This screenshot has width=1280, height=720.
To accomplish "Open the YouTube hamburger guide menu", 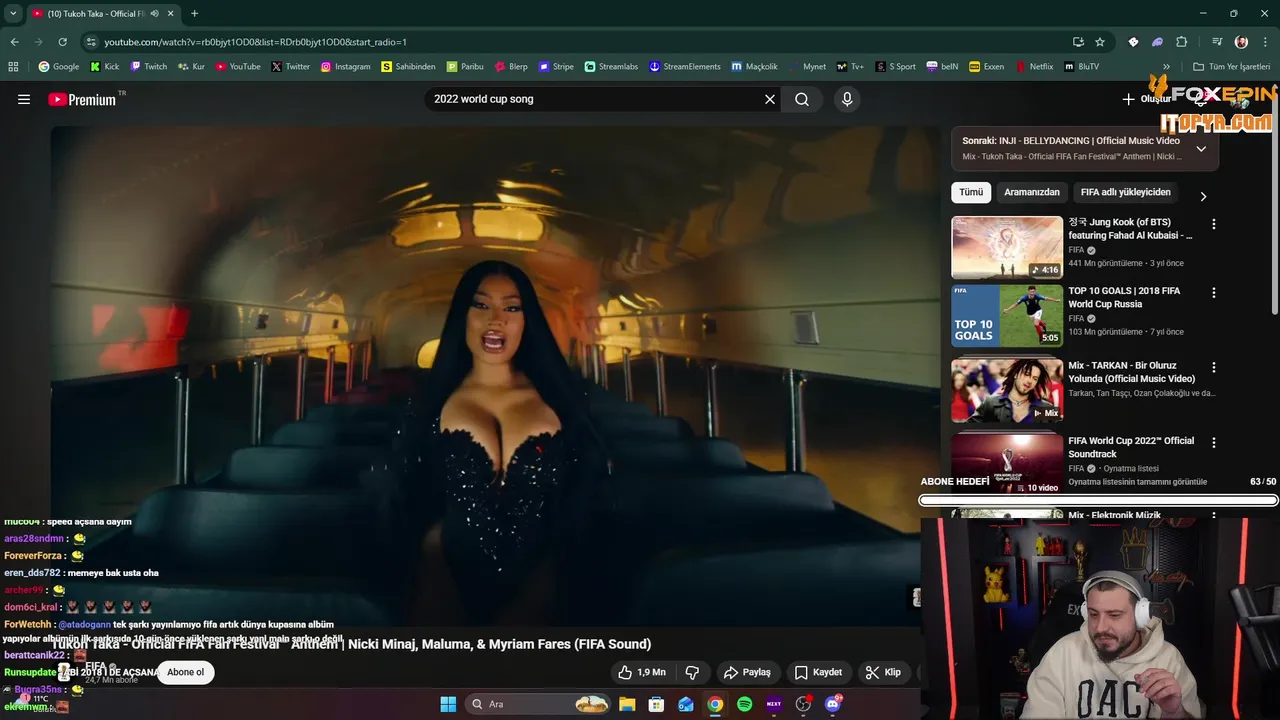I will click(x=24, y=99).
